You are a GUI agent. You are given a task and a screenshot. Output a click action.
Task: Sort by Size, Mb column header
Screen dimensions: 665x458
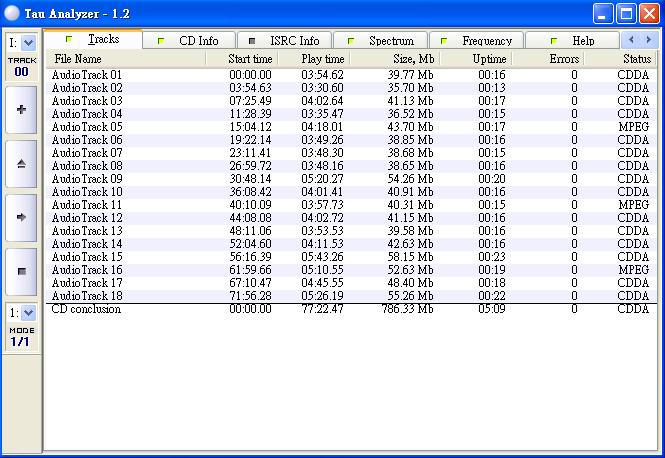(395, 59)
